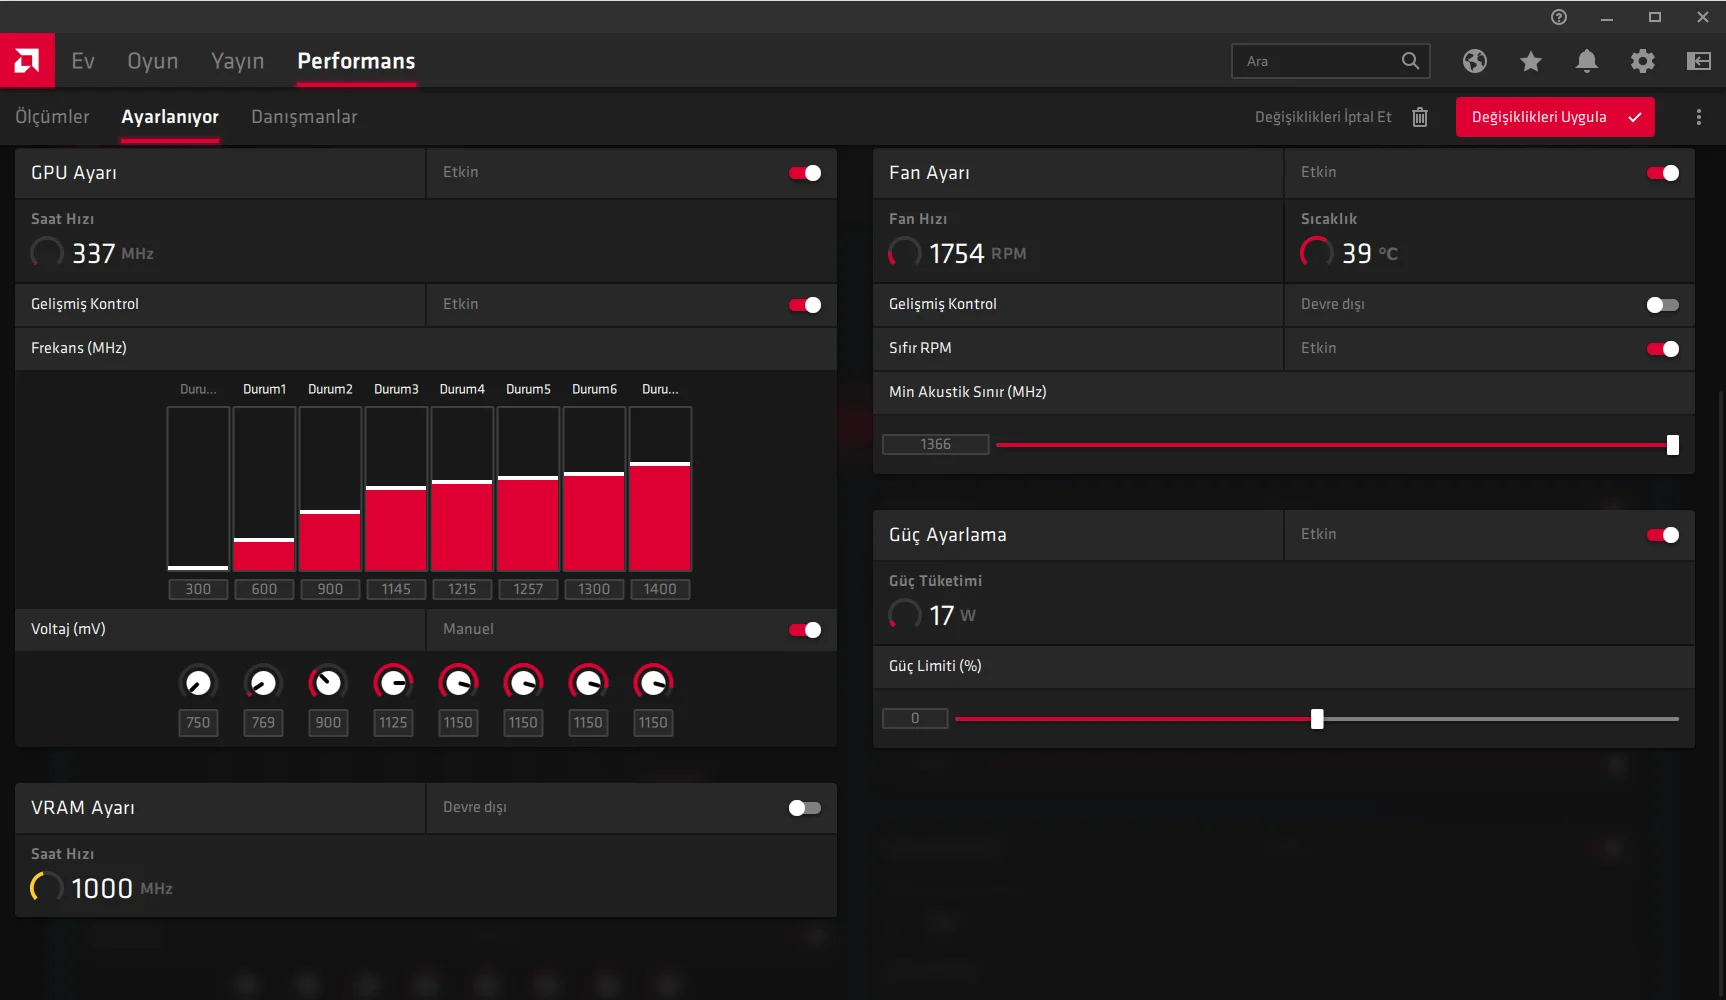This screenshot has height=1000, width=1726.
Task: Click the help question mark icon
Action: 1558,17
